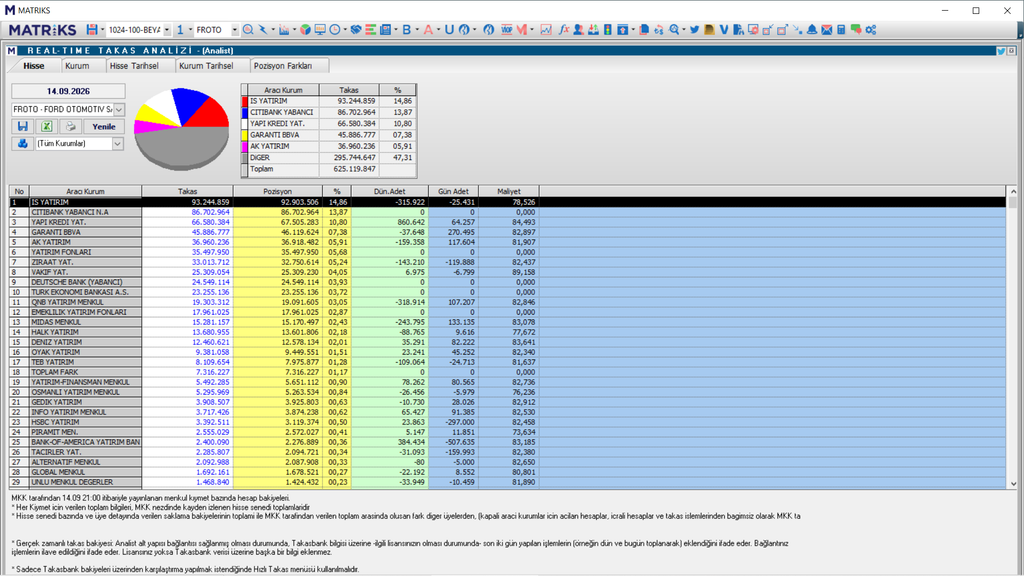Click the pie chart graphic
This screenshot has height=576, width=1024.
(x=182, y=129)
